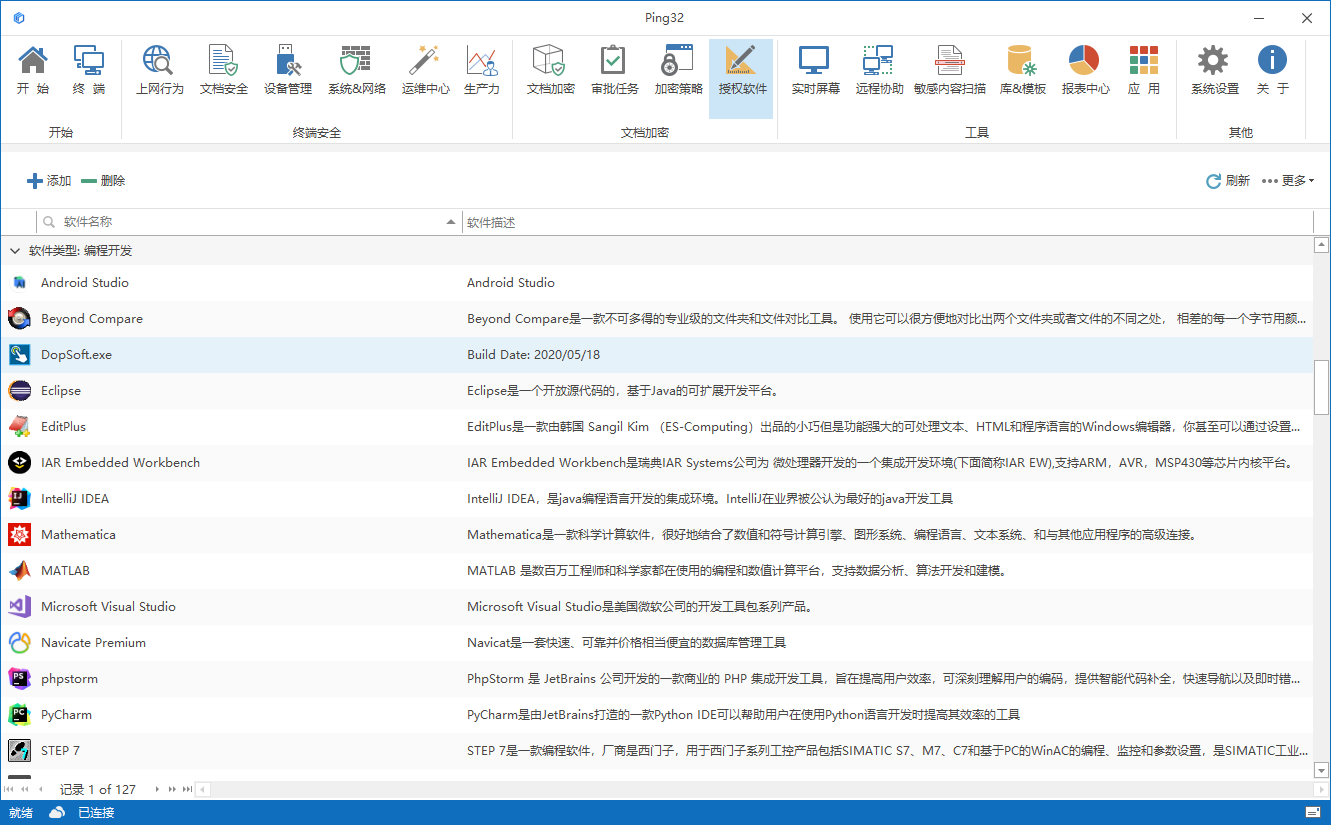Click the vertical scrollbar up arrow
This screenshot has width=1331, height=825.
pos(1322,245)
